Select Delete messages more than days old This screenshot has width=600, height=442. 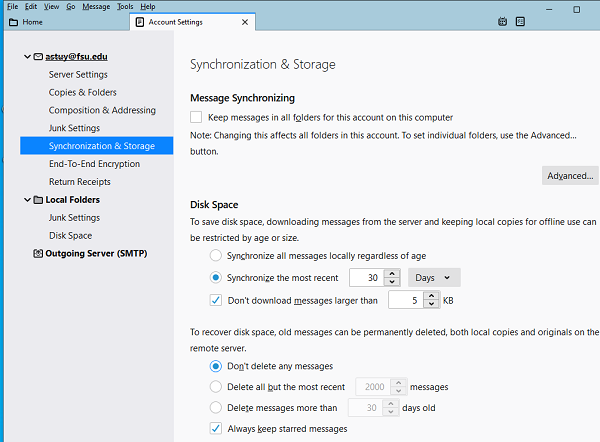(x=215, y=407)
